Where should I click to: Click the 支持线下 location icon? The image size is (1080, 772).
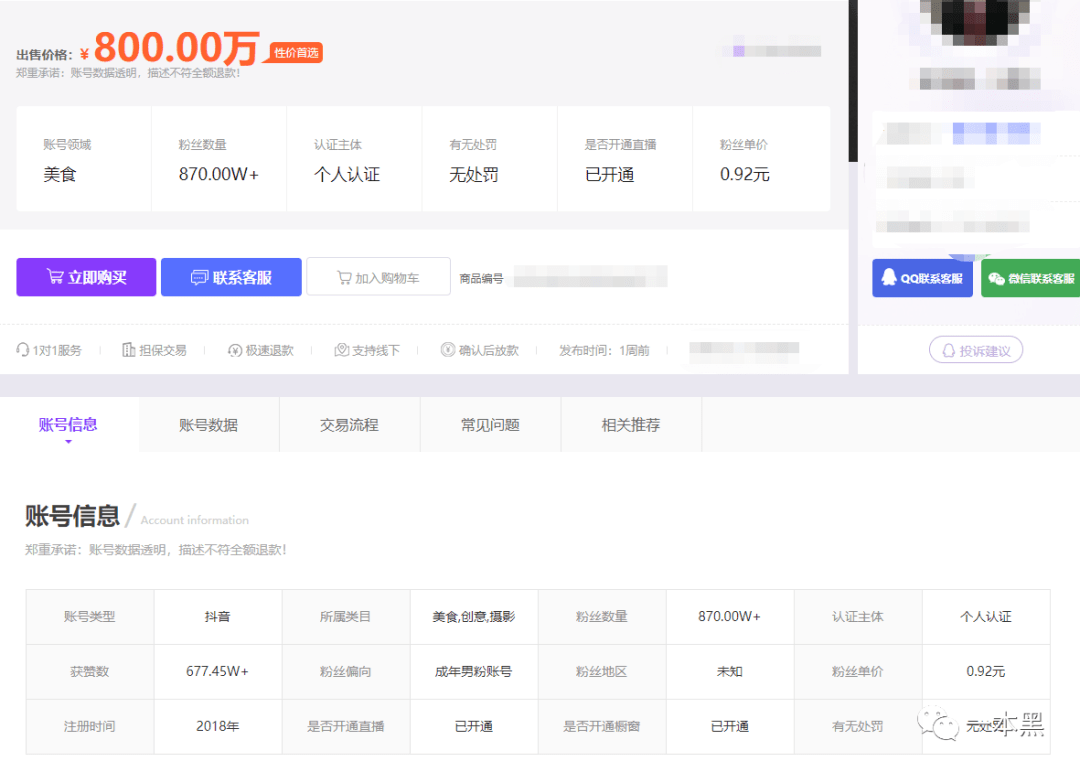tap(342, 350)
